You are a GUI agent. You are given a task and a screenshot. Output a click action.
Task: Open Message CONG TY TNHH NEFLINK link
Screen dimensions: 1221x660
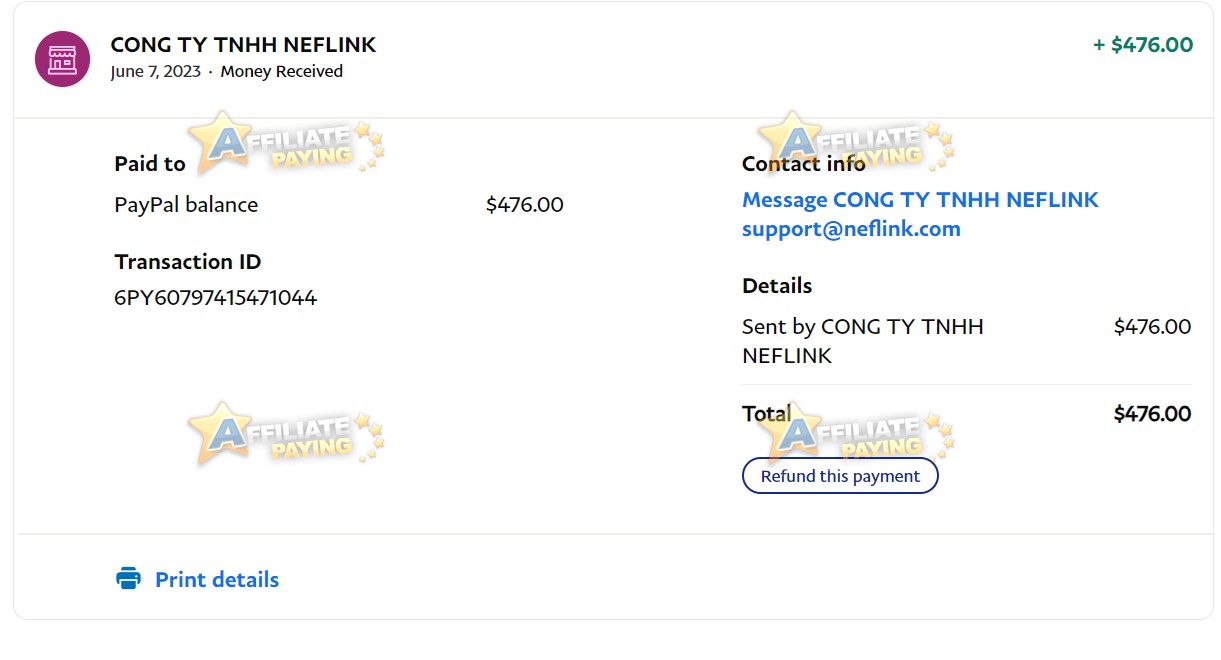(920, 200)
